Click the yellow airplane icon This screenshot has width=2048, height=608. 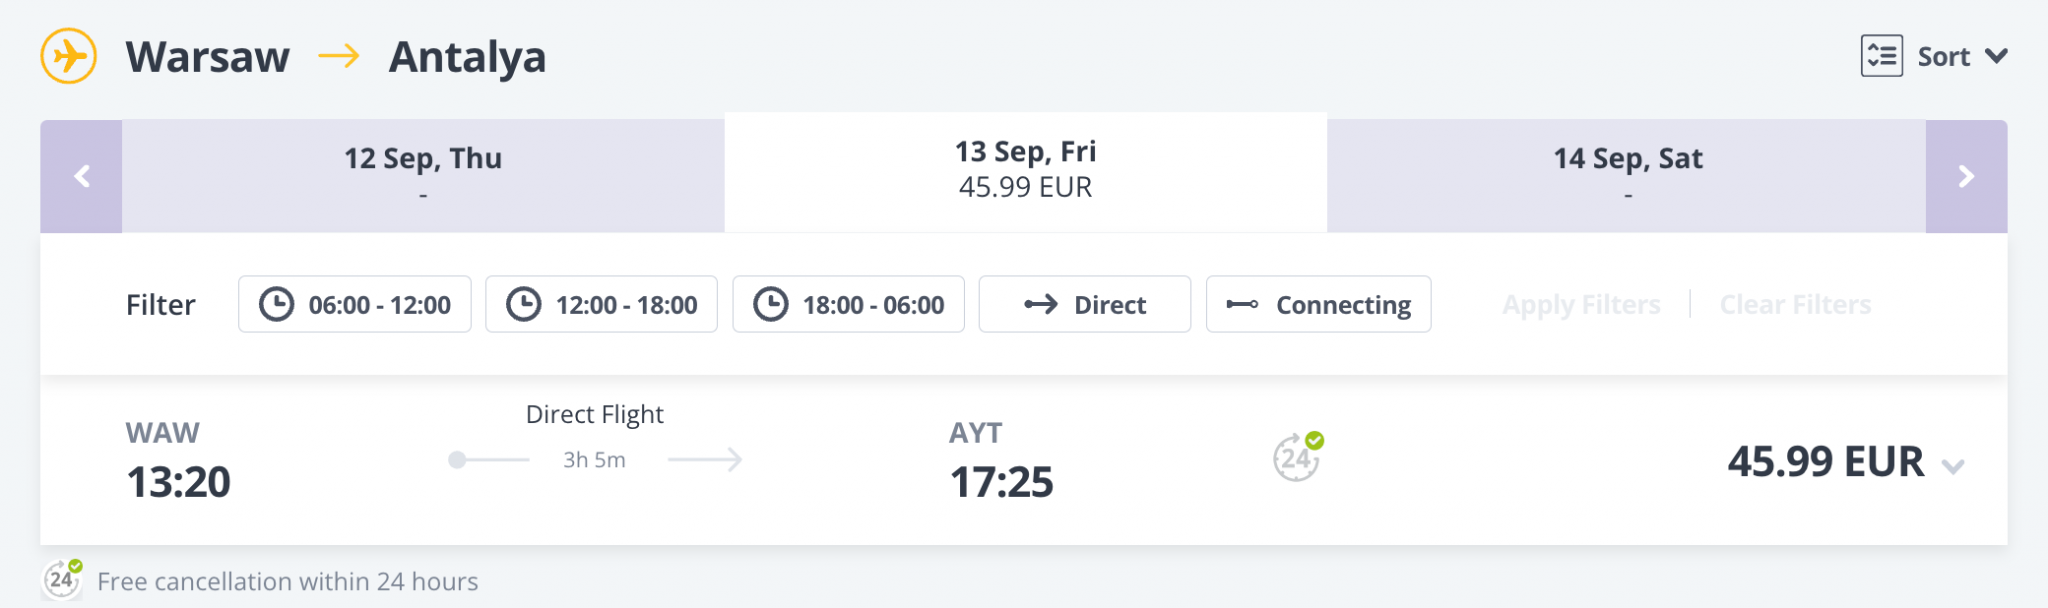click(68, 56)
